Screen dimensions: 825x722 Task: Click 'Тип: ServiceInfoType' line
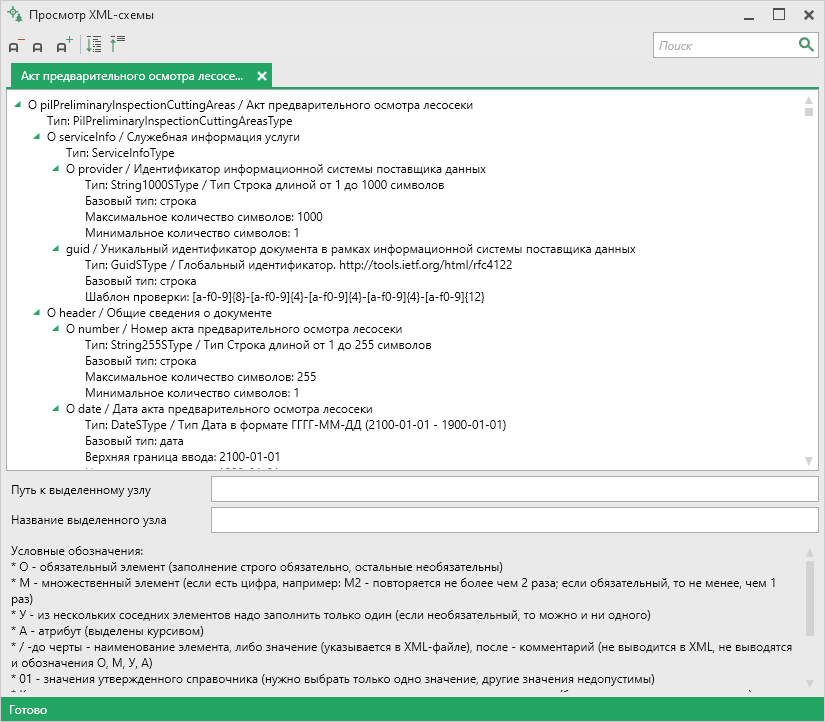(x=120, y=153)
